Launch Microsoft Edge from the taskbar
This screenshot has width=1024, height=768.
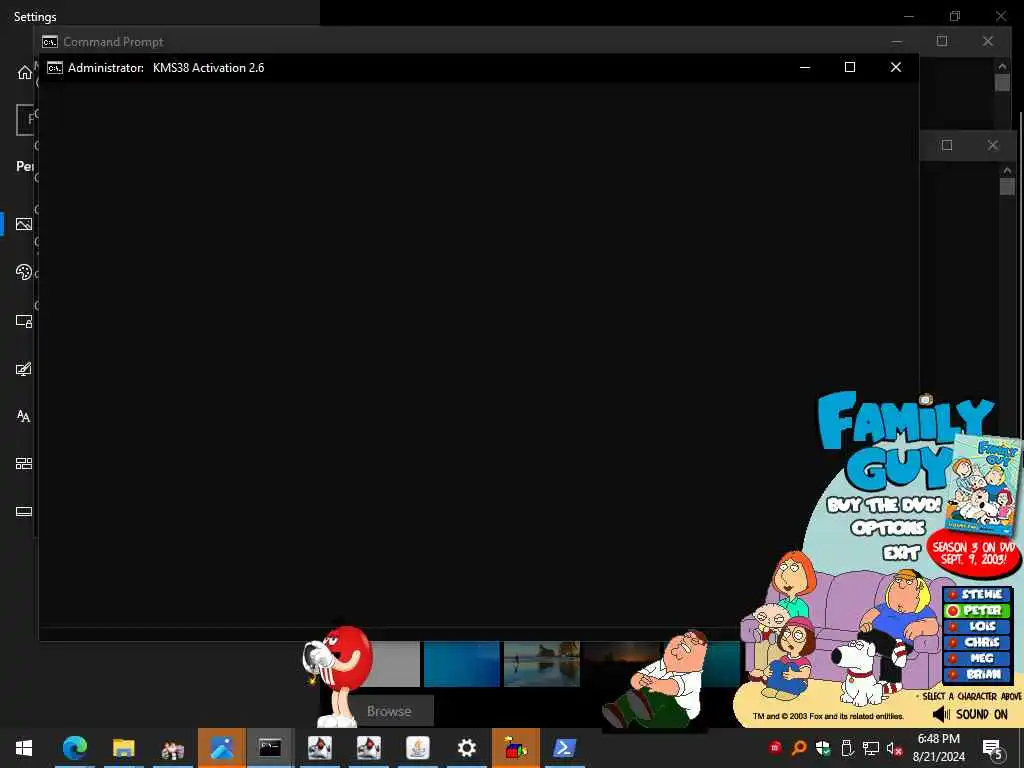(74, 748)
